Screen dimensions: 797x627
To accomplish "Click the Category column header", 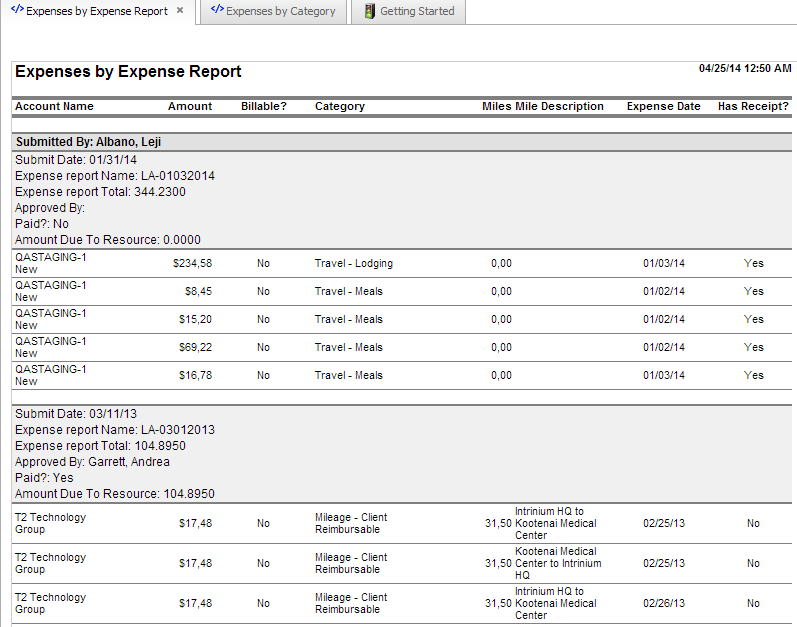I will coord(340,106).
